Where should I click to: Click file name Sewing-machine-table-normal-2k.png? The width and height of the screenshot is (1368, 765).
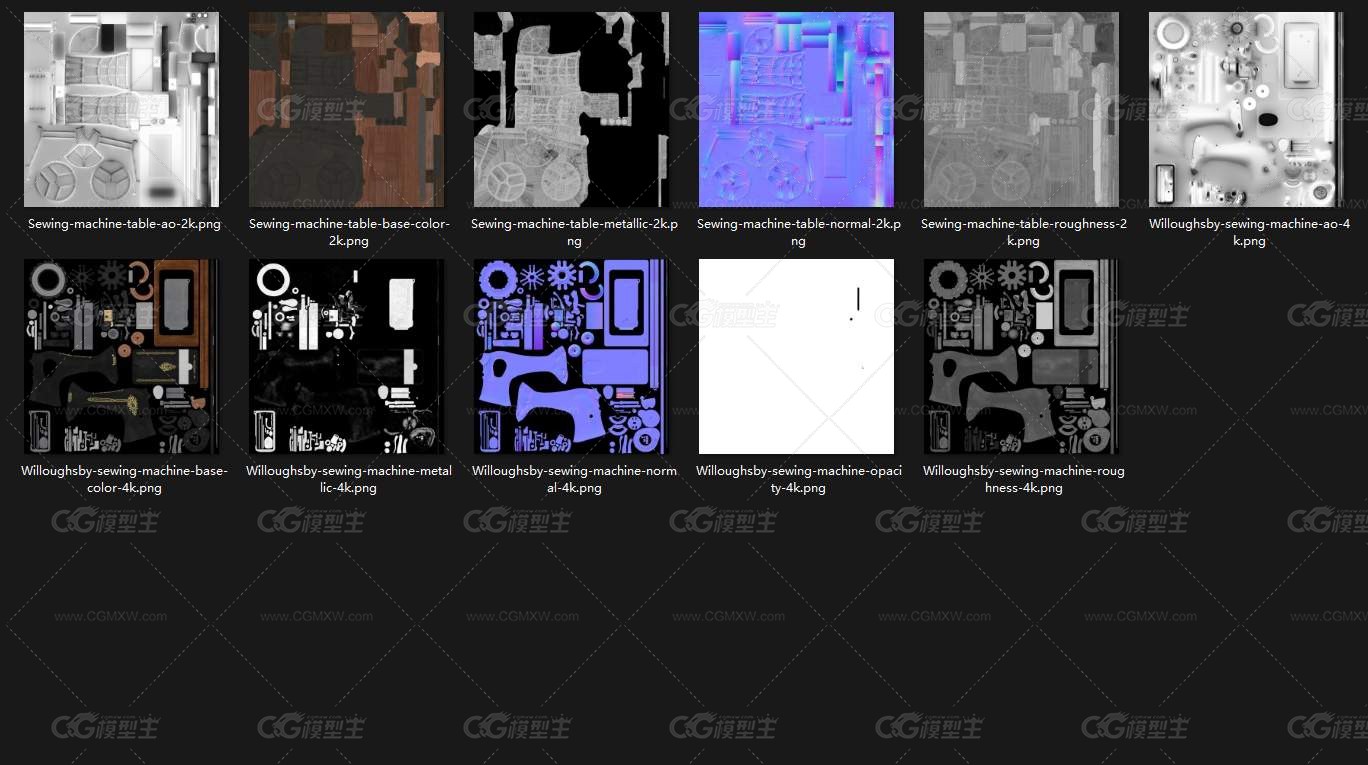[x=799, y=233]
